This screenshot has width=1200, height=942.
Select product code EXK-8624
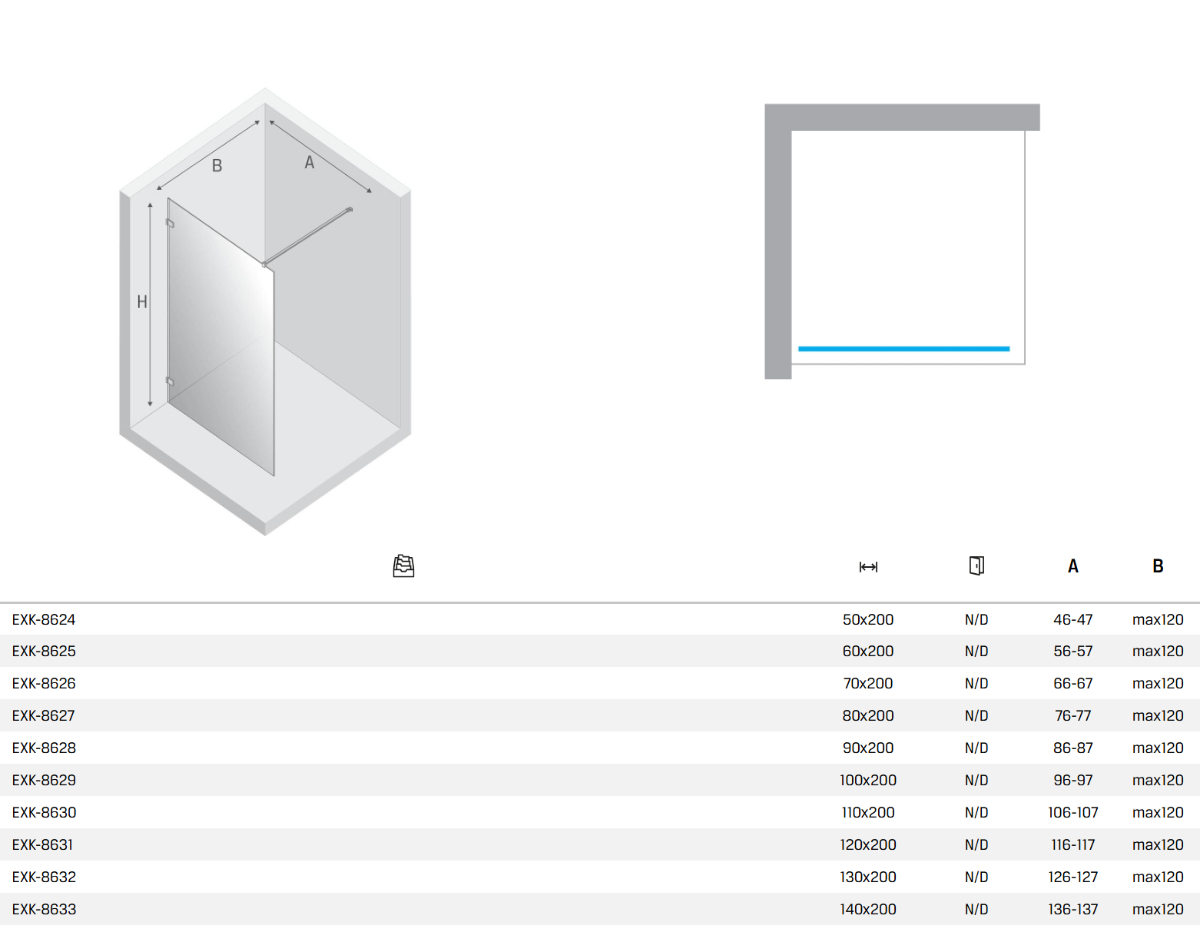click(44, 620)
